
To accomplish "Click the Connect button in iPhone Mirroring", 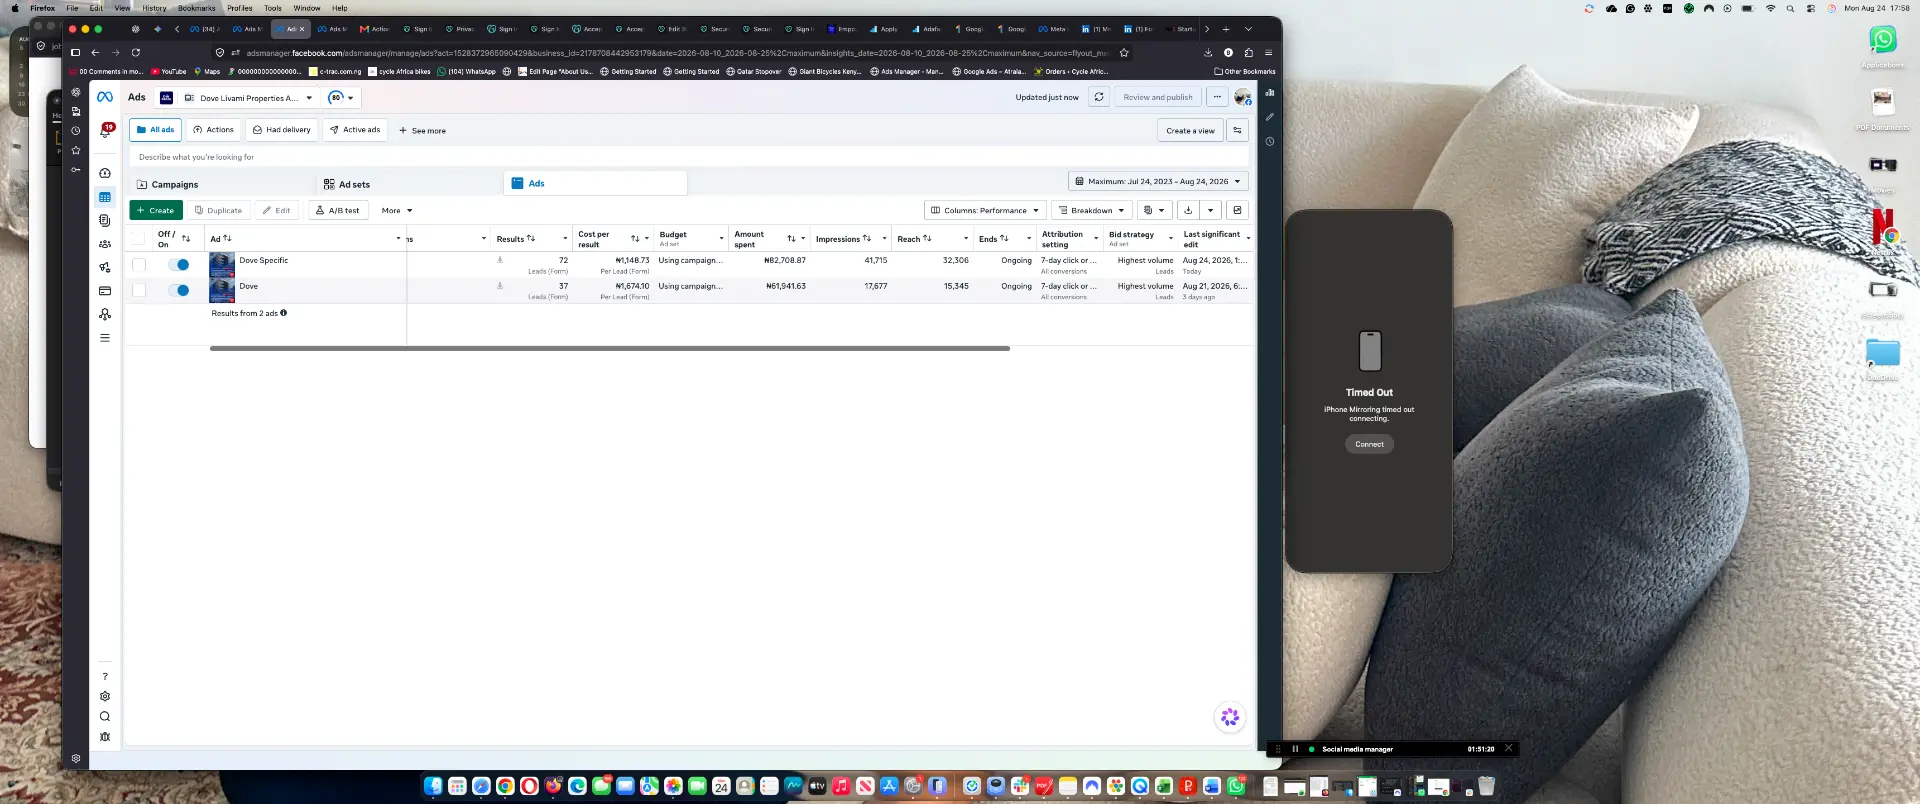I will pos(1369,444).
